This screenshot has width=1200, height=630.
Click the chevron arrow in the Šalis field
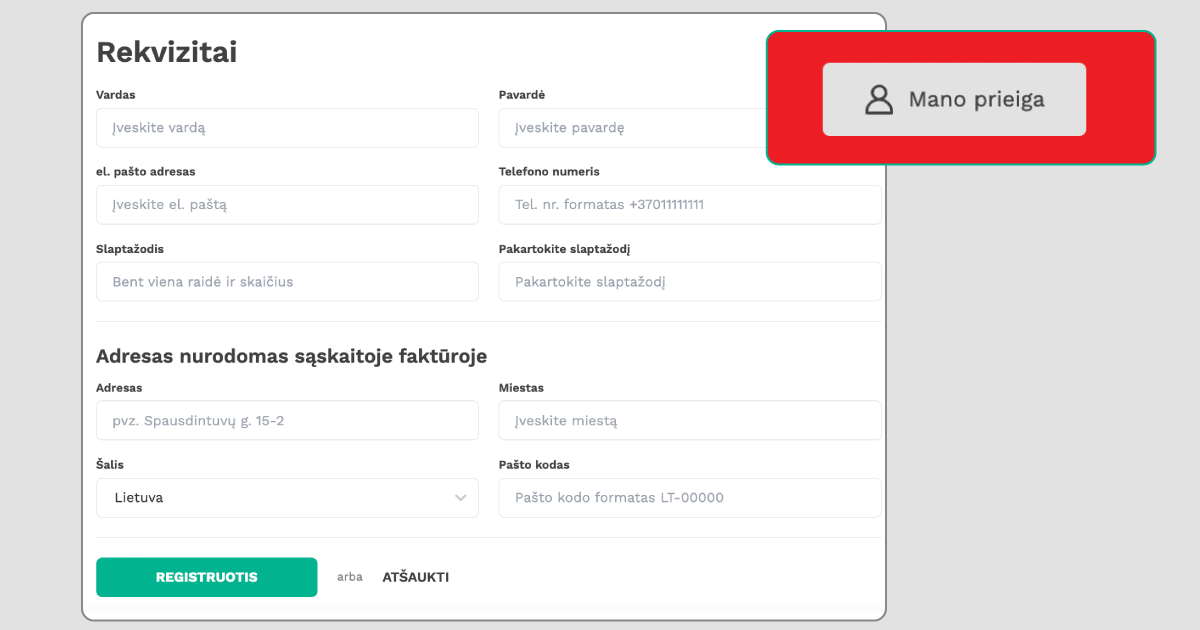pyautogui.click(x=460, y=498)
